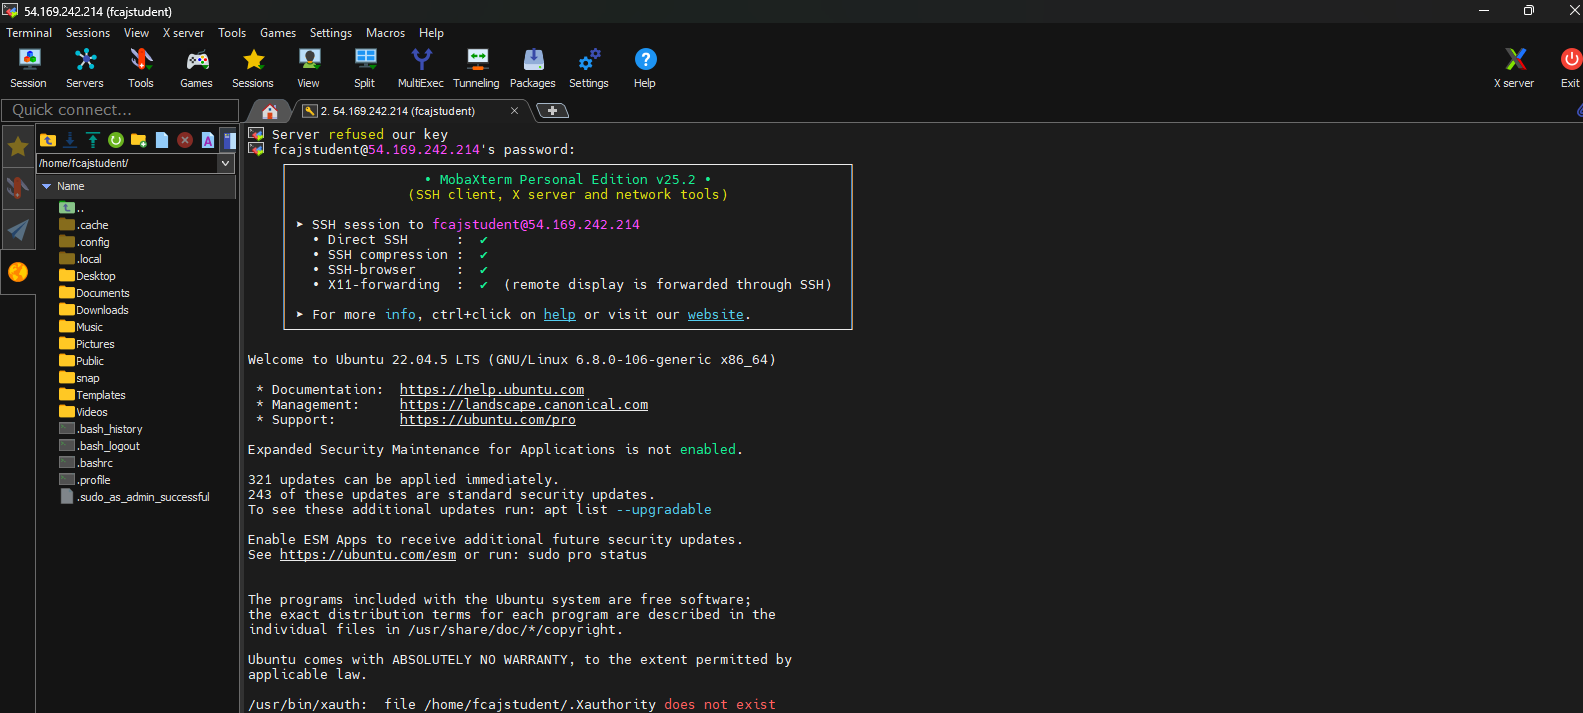The image size is (1583, 713).
Task: Open the Sessions star sidebar tab
Action: click(18, 147)
